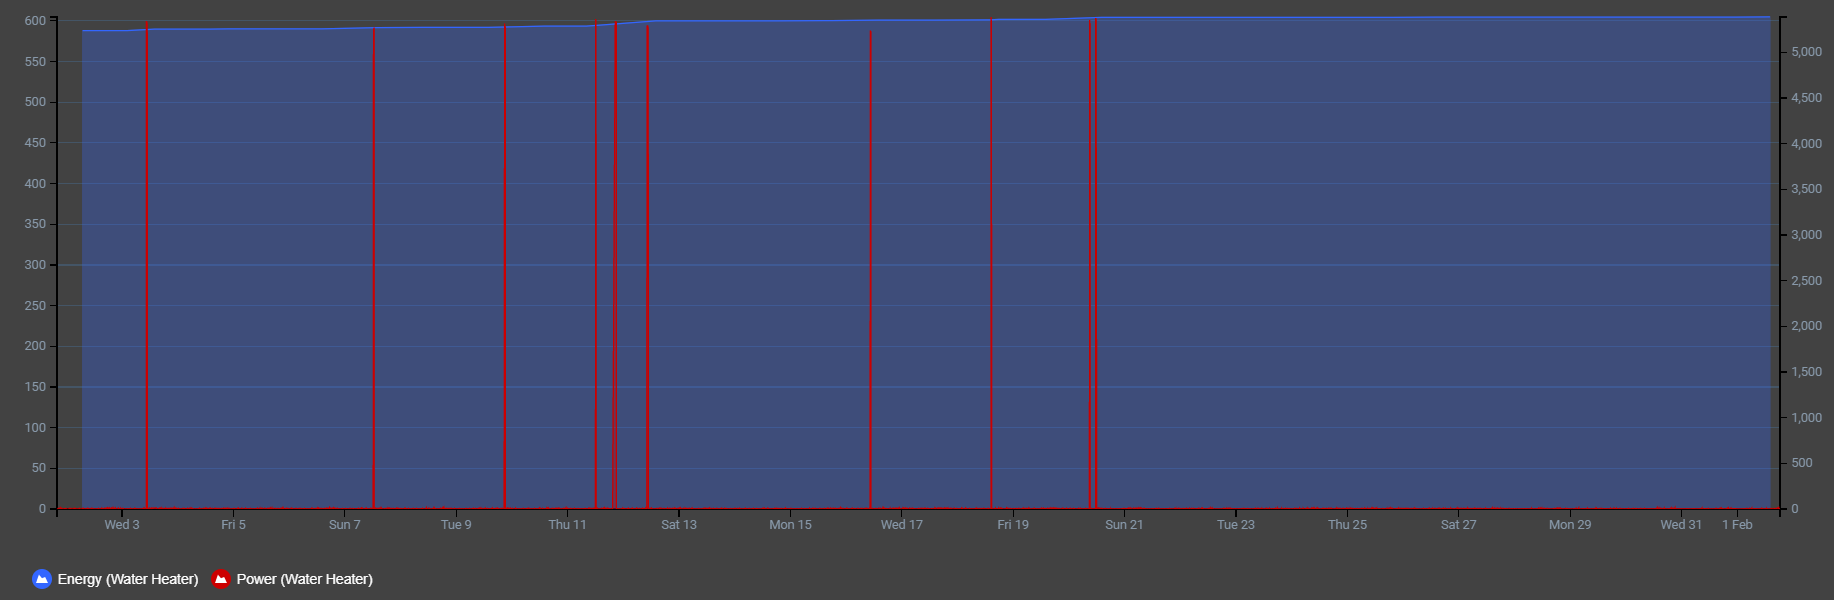Click the 'Tue 23' date axis label

click(1236, 525)
